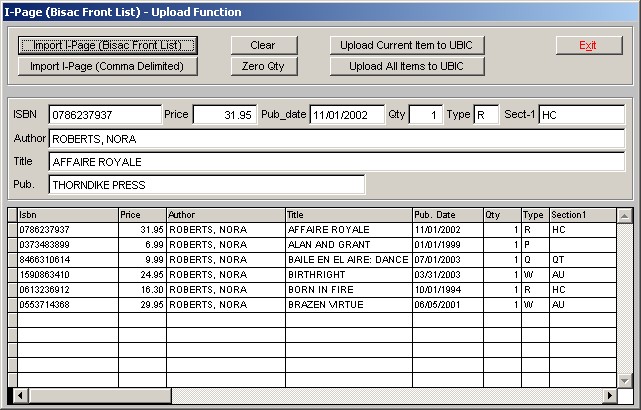Click Import I-Page (Bisac Front List) button
641x410 pixels.
coord(108,45)
